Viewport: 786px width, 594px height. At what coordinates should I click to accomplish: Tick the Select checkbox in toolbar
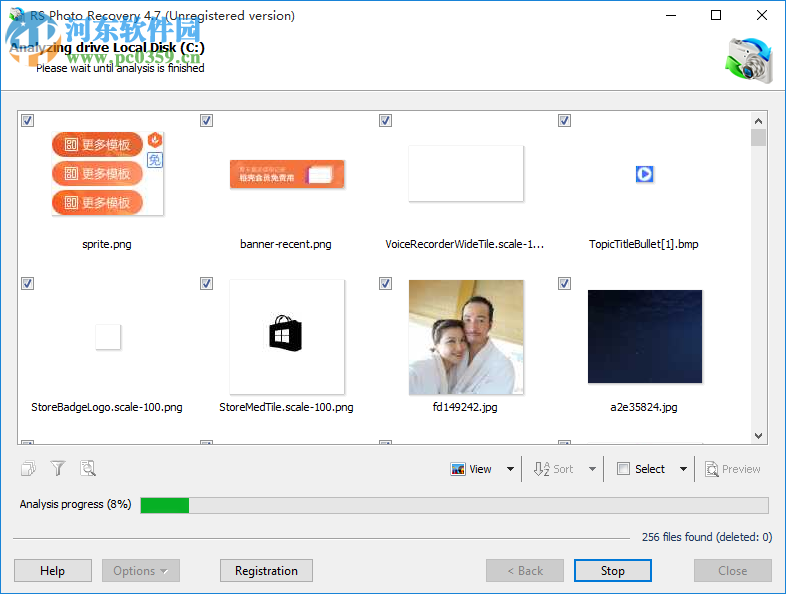tap(623, 469)
